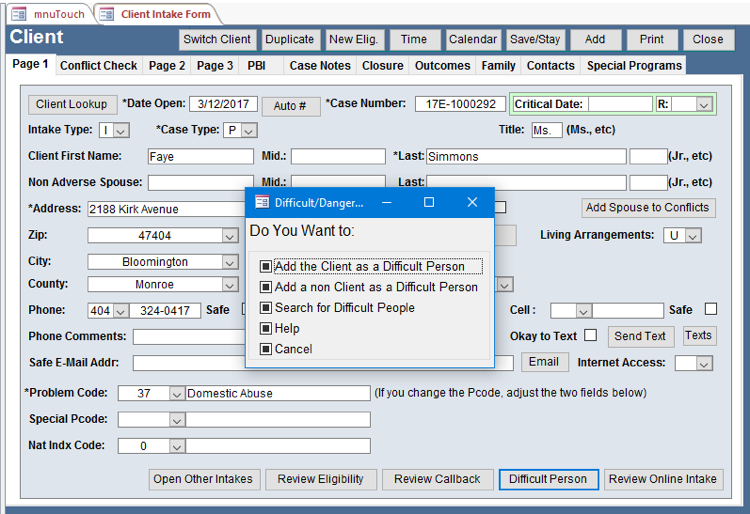Open the Case Notes tab

320,66
